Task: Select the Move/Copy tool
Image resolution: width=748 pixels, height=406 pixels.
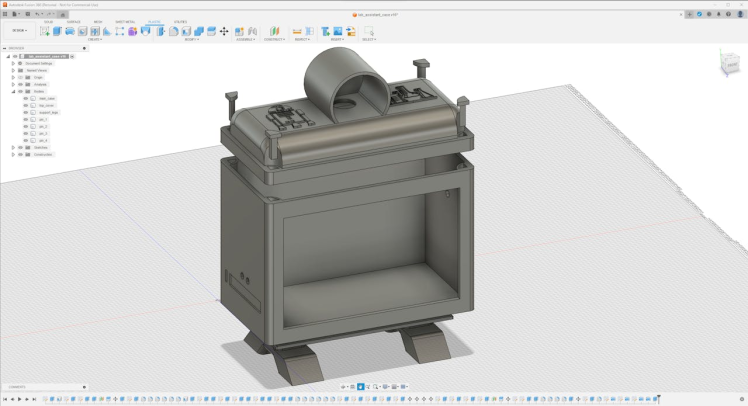Action: click(x=224, y=31)
